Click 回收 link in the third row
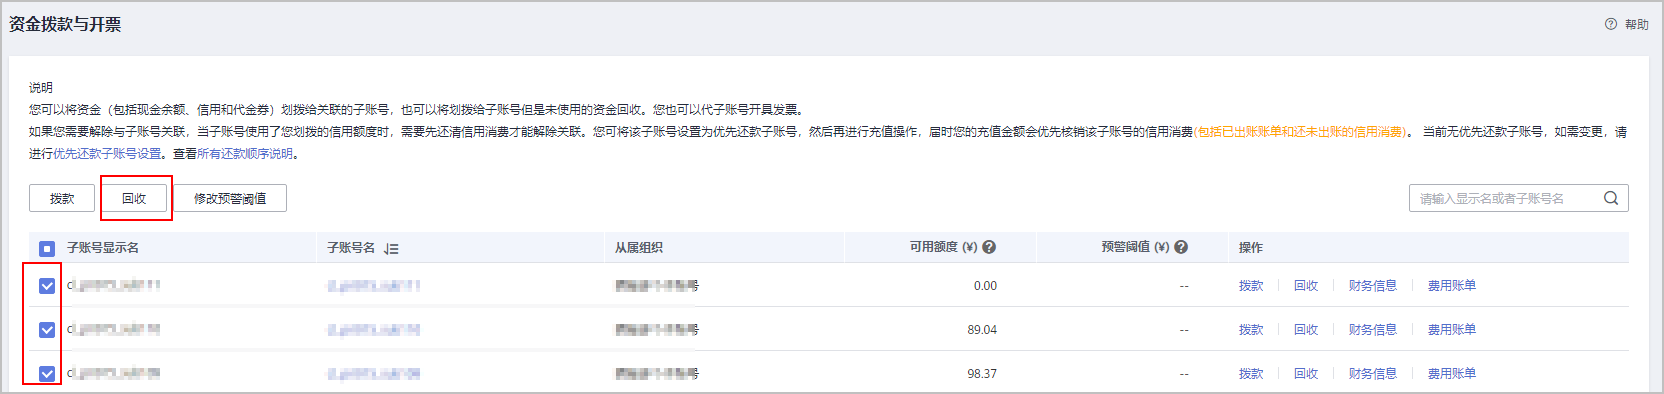 pos(1306,374)
